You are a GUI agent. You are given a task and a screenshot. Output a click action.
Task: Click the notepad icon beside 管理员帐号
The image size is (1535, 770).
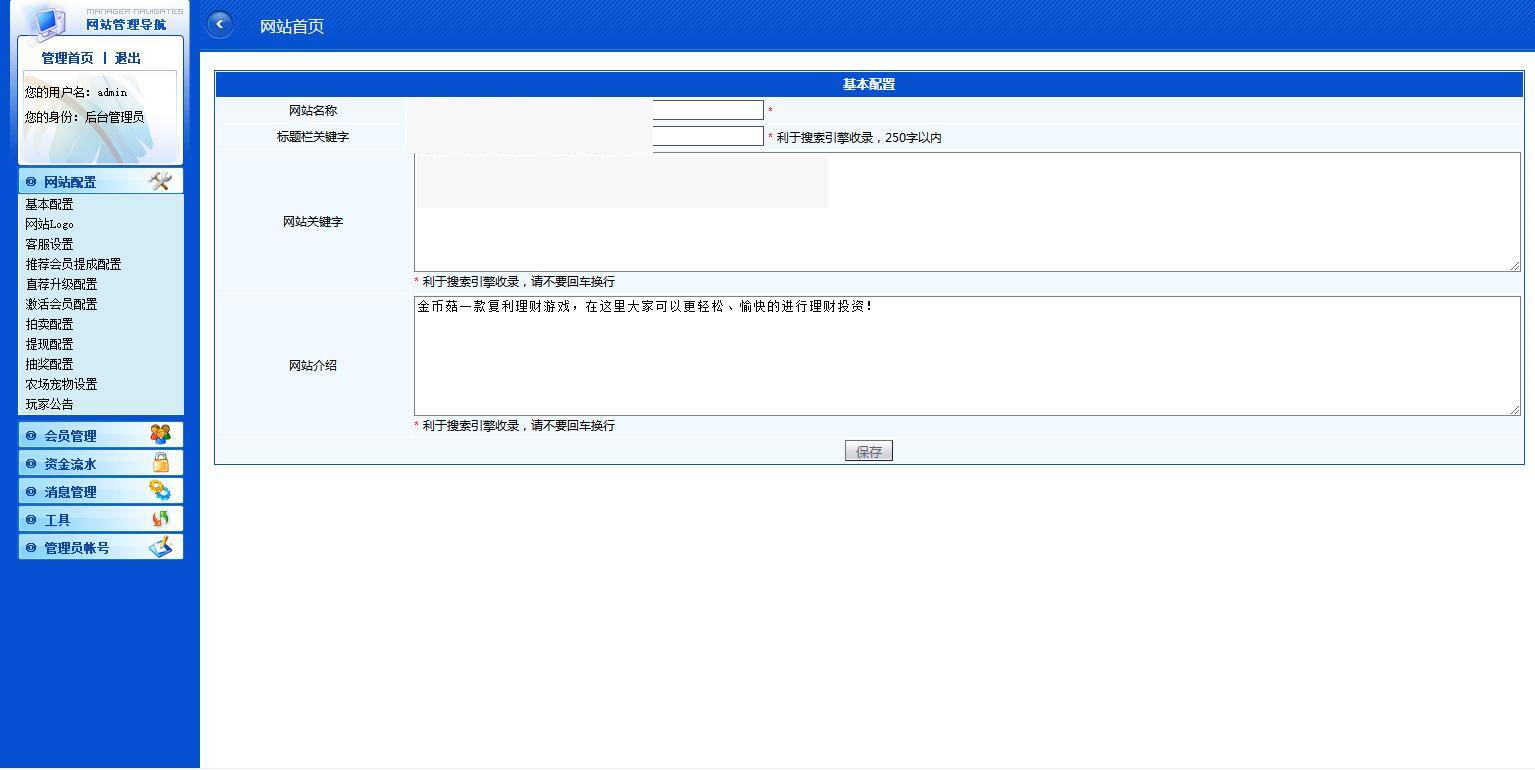pos(160,546)
